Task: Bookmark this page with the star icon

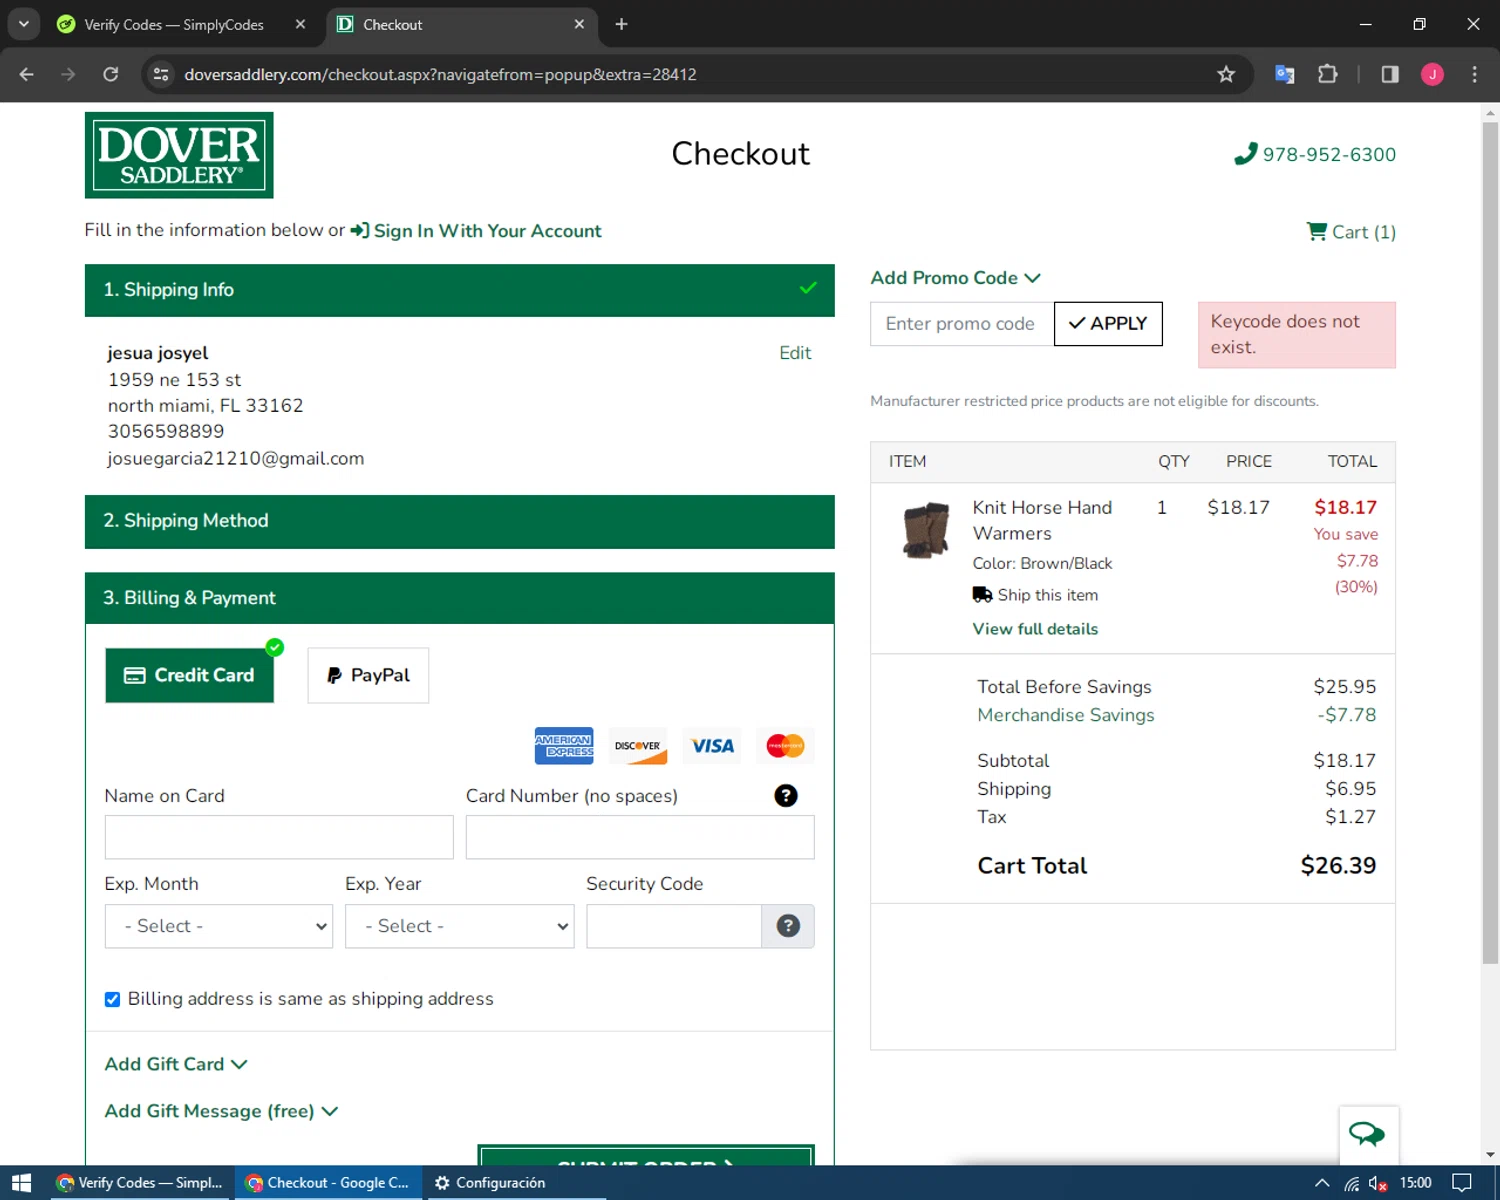Action: [1226, 74]
